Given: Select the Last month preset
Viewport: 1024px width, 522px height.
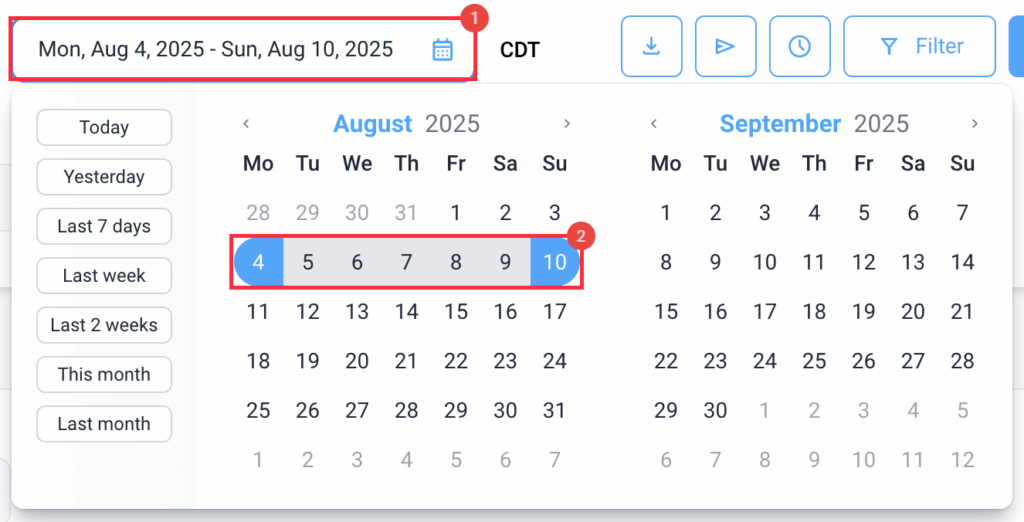Looking at the screenshot, I should (x=104, y=424).
